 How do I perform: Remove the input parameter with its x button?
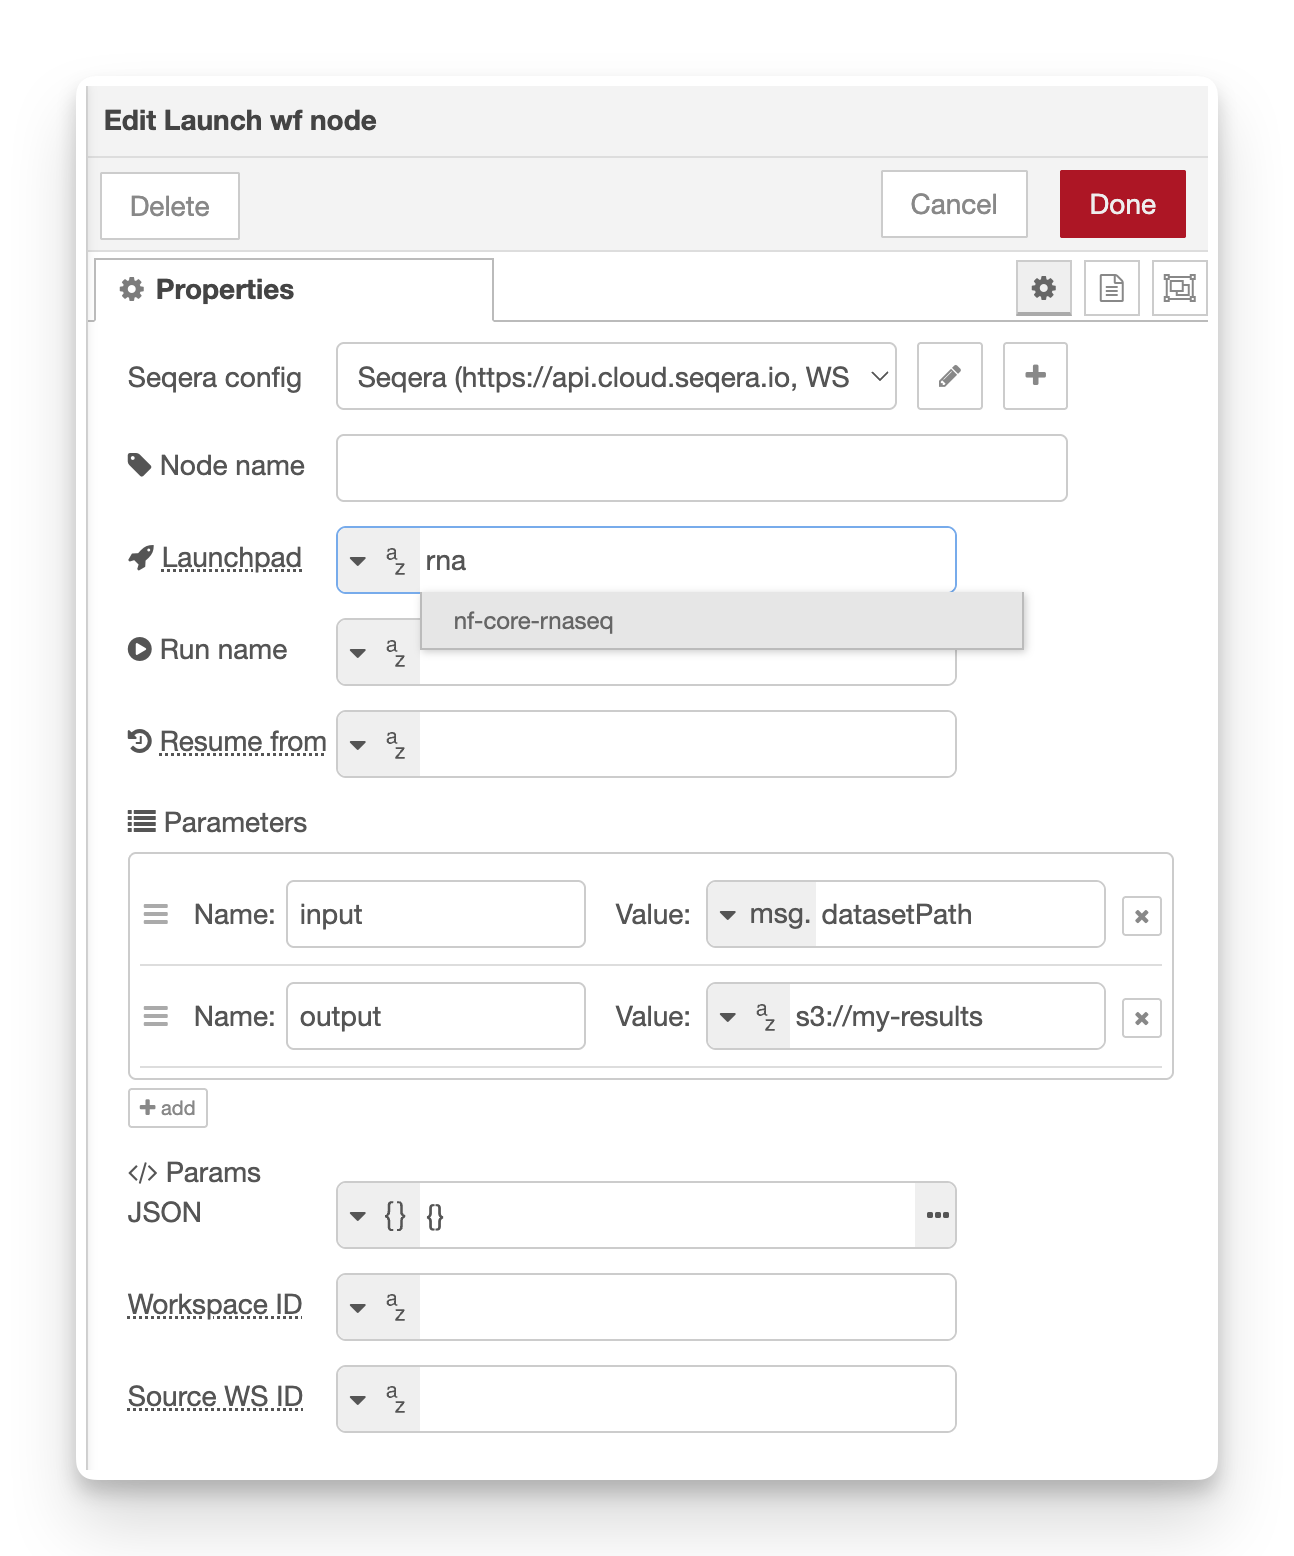pyautogui.click(x=1141, y=914)
